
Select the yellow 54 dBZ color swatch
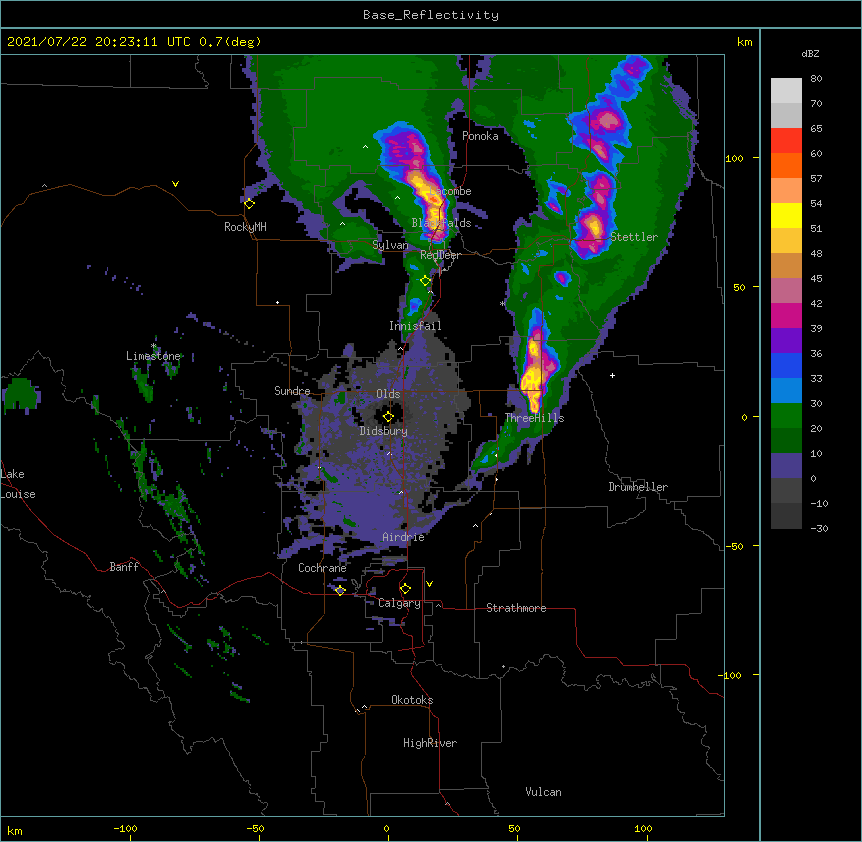point(786,215)
